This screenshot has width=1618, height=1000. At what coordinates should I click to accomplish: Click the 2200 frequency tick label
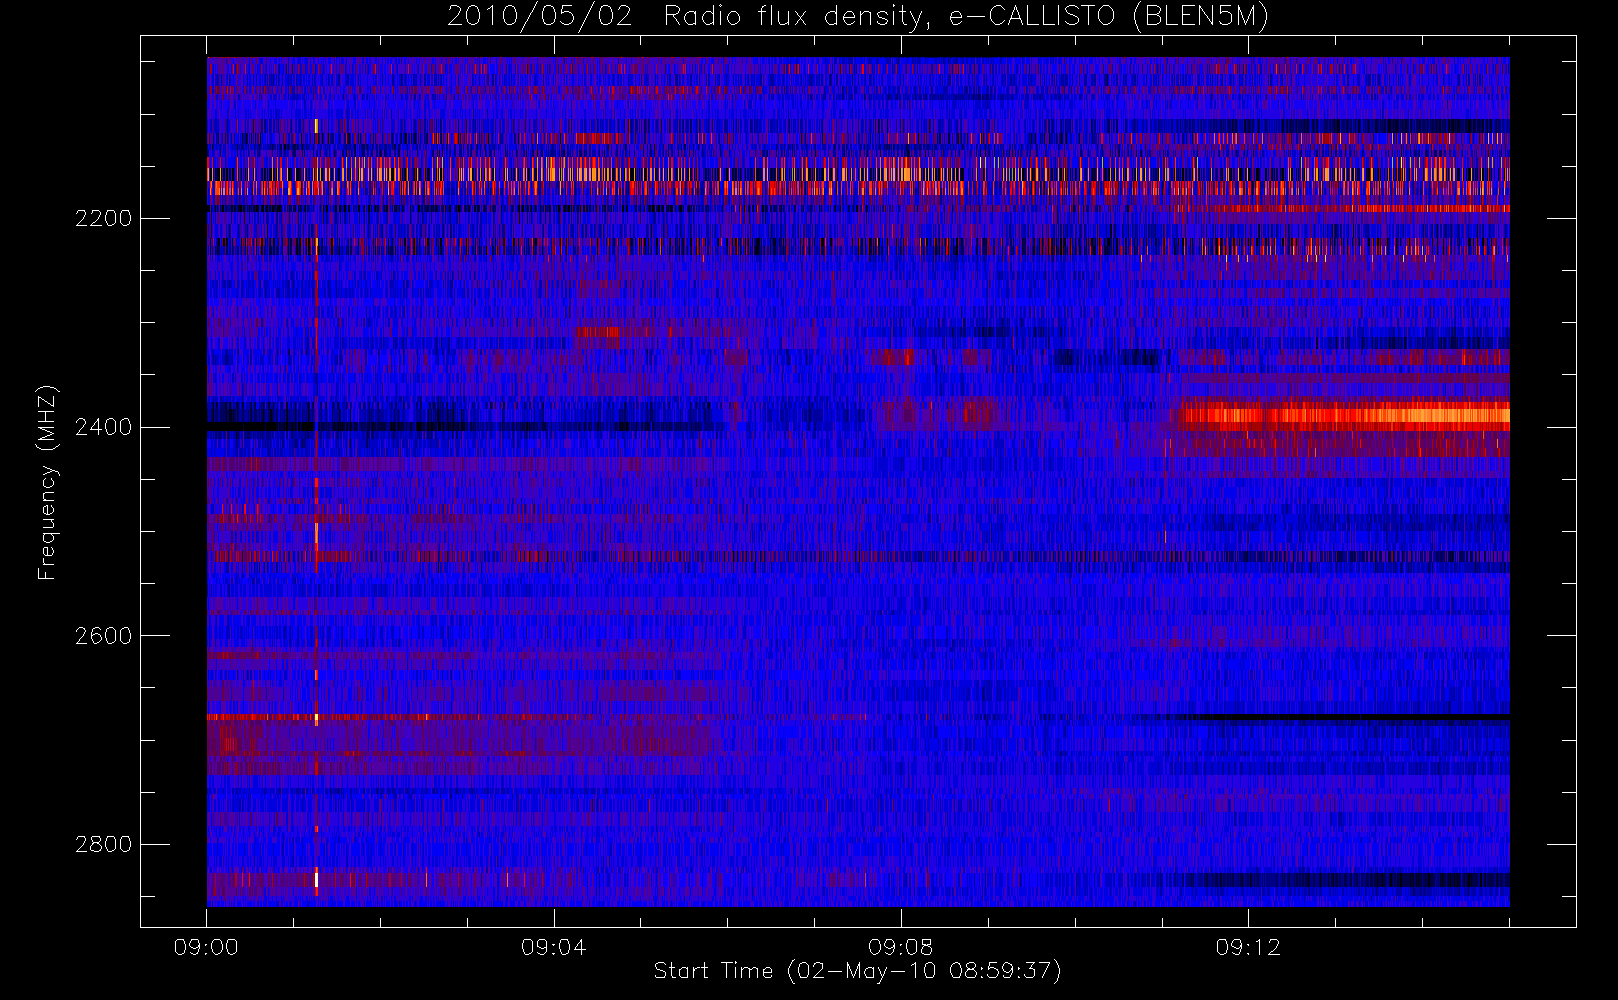click(x=103, y=218)
